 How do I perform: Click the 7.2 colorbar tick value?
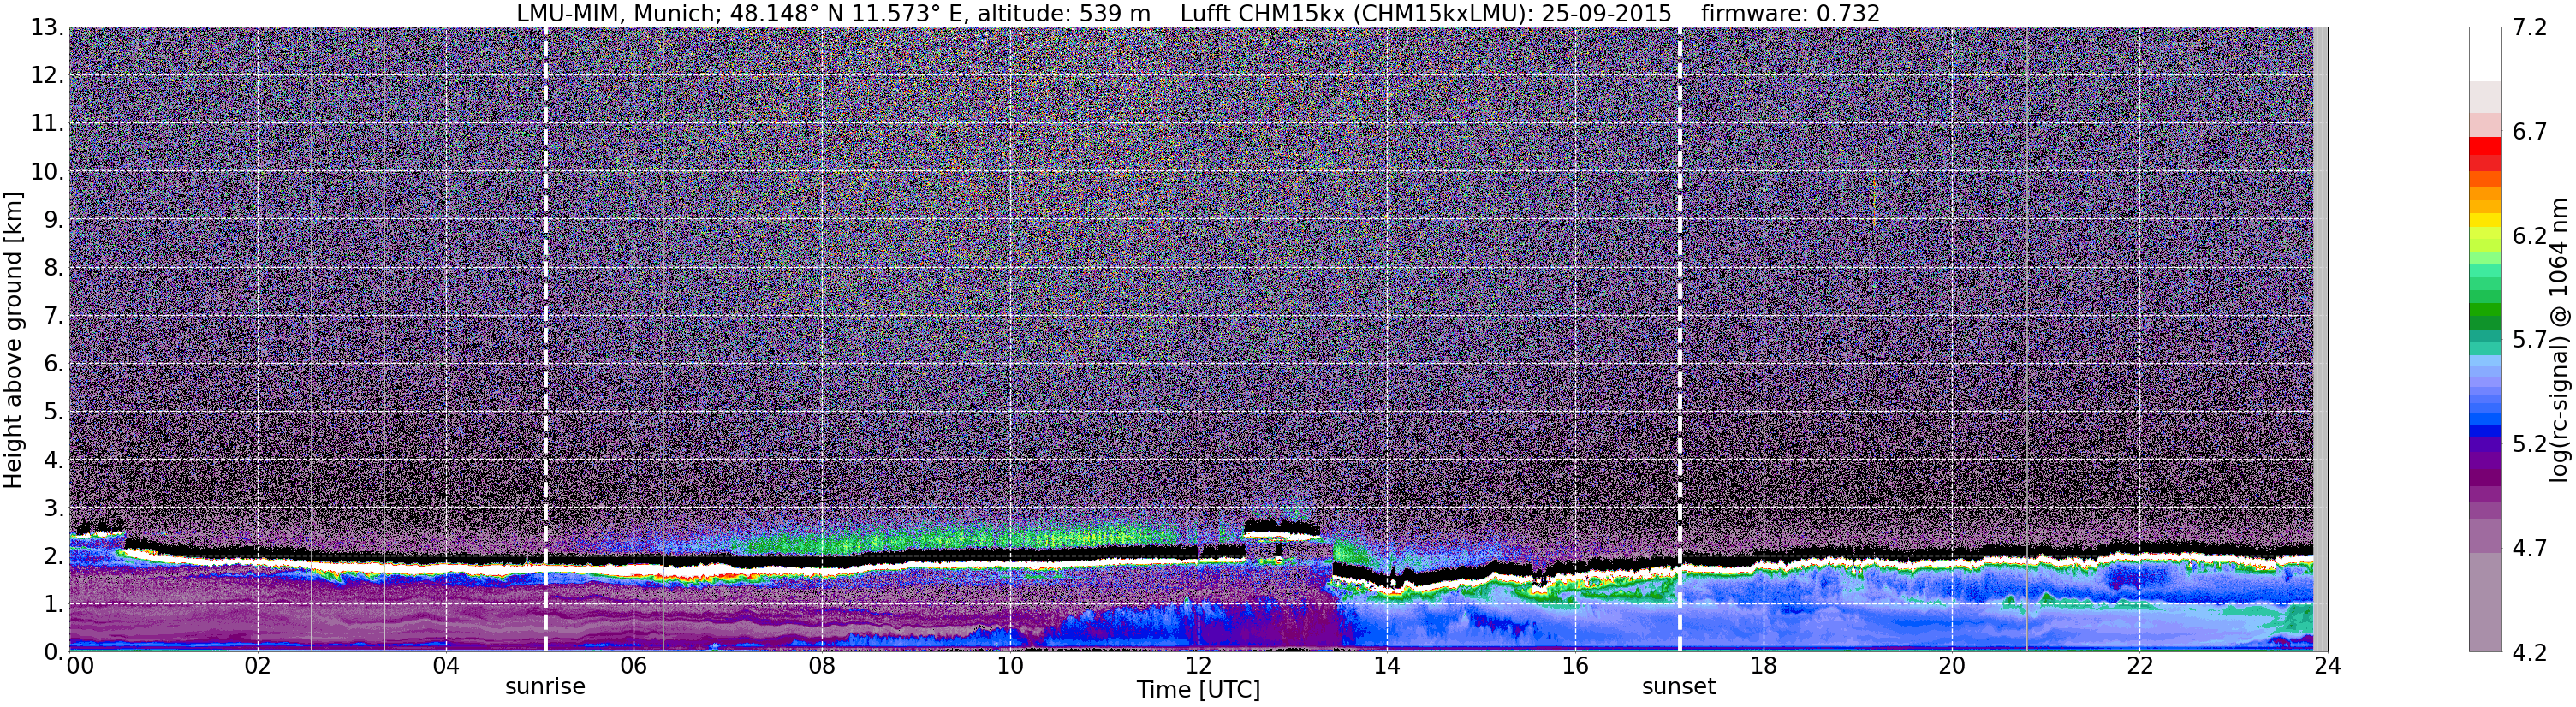2530,27
